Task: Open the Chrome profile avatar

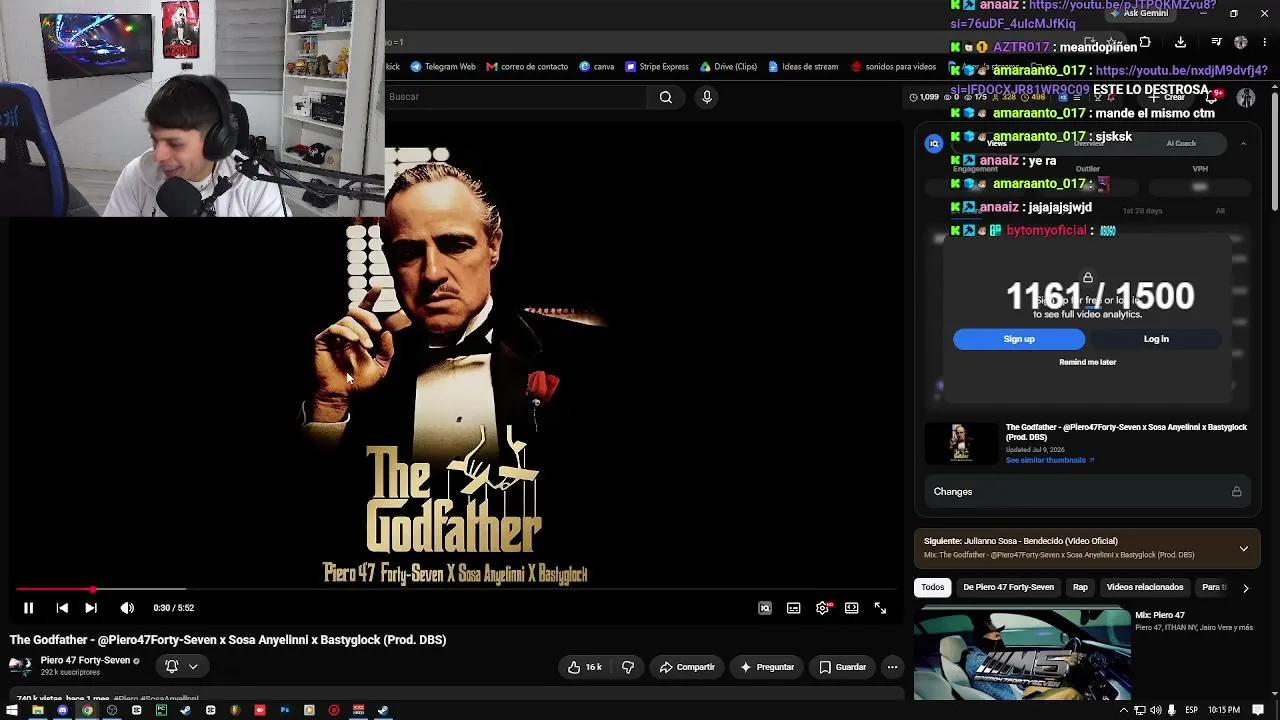Action: click(1241, 42)
